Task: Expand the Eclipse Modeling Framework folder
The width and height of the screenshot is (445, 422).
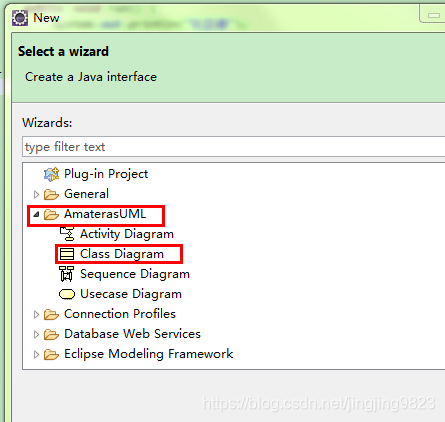Action: 36,354
